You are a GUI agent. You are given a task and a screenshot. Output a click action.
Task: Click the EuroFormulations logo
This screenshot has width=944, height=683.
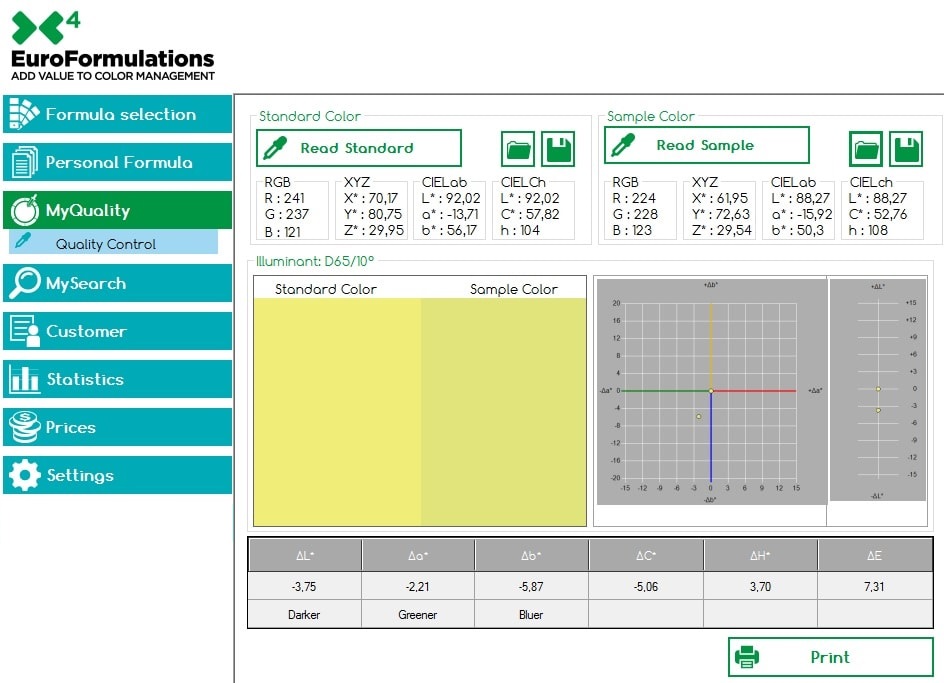(x=113, y=46)
